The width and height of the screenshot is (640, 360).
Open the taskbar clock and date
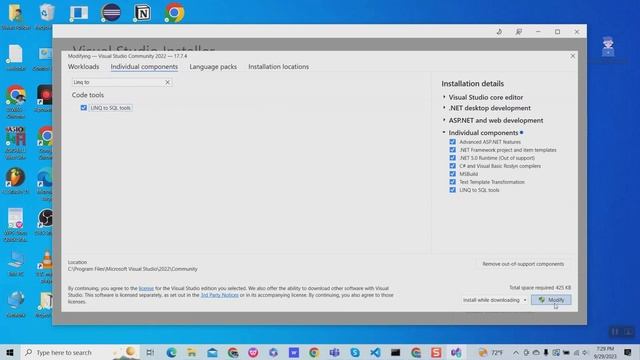coord(605,352)
